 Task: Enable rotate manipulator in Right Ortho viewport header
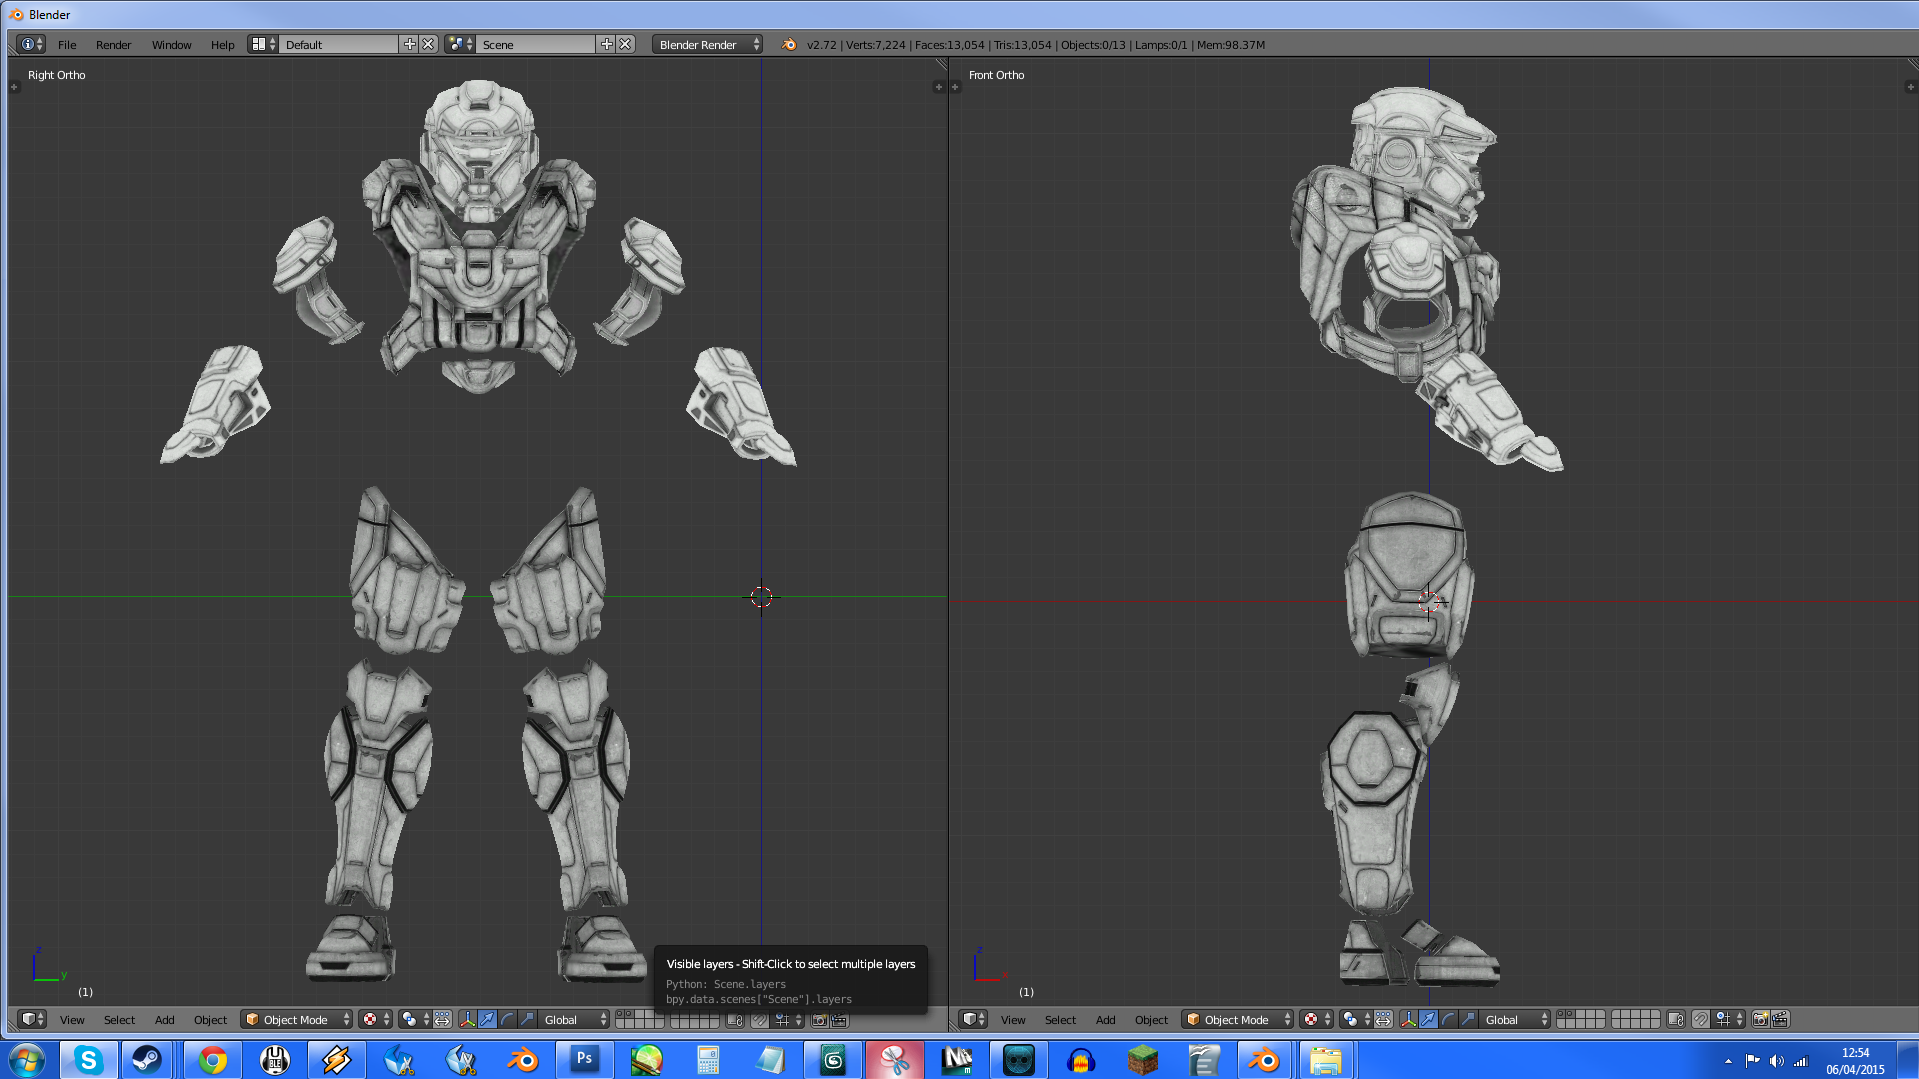point(507,1020)
